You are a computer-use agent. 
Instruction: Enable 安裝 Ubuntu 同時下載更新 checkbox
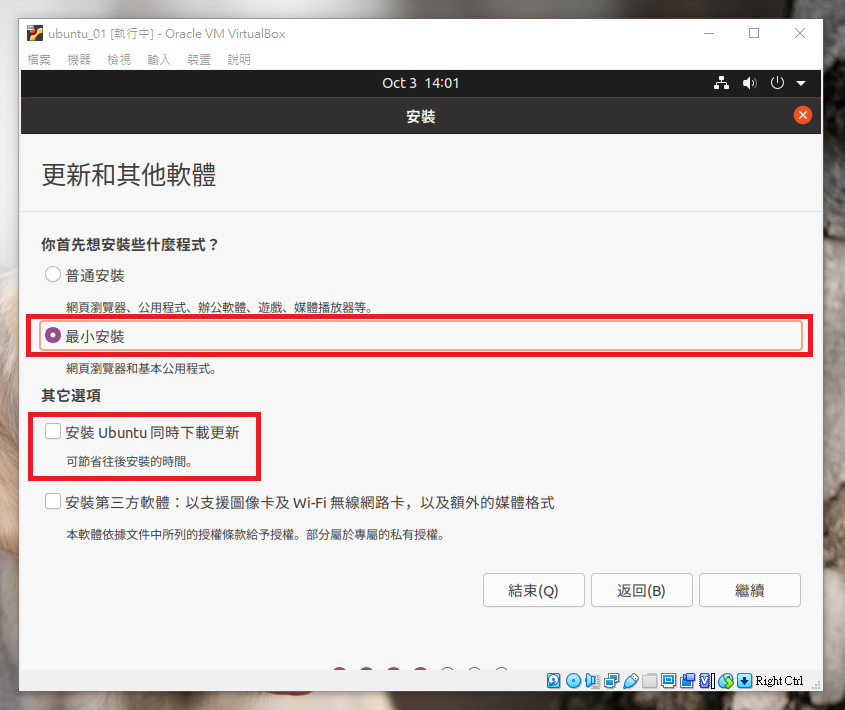pos(52,431)
